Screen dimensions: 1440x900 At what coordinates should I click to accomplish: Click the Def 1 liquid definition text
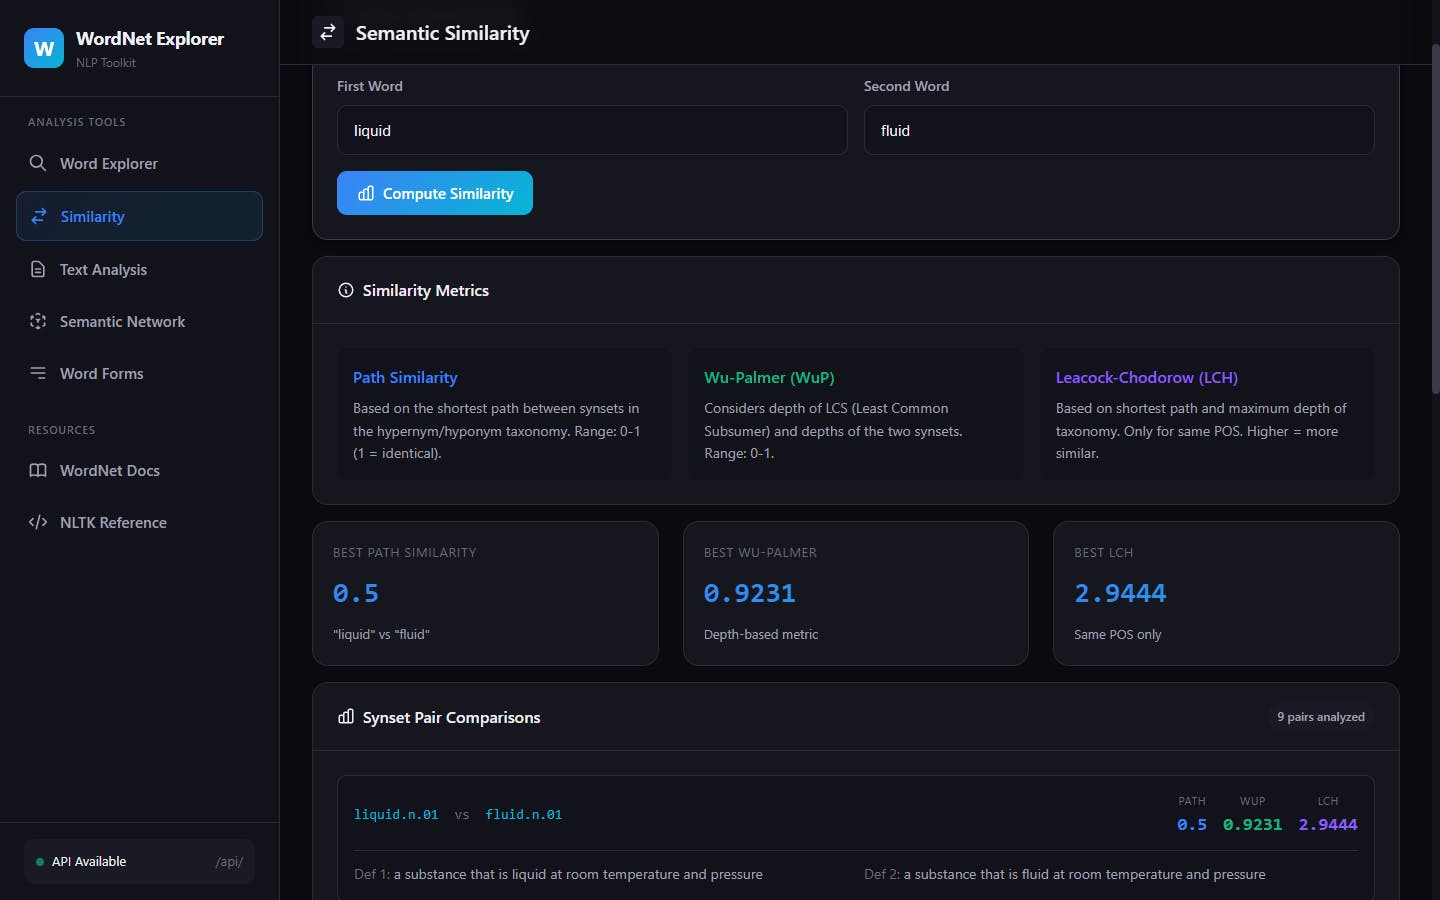coord(578,874)
